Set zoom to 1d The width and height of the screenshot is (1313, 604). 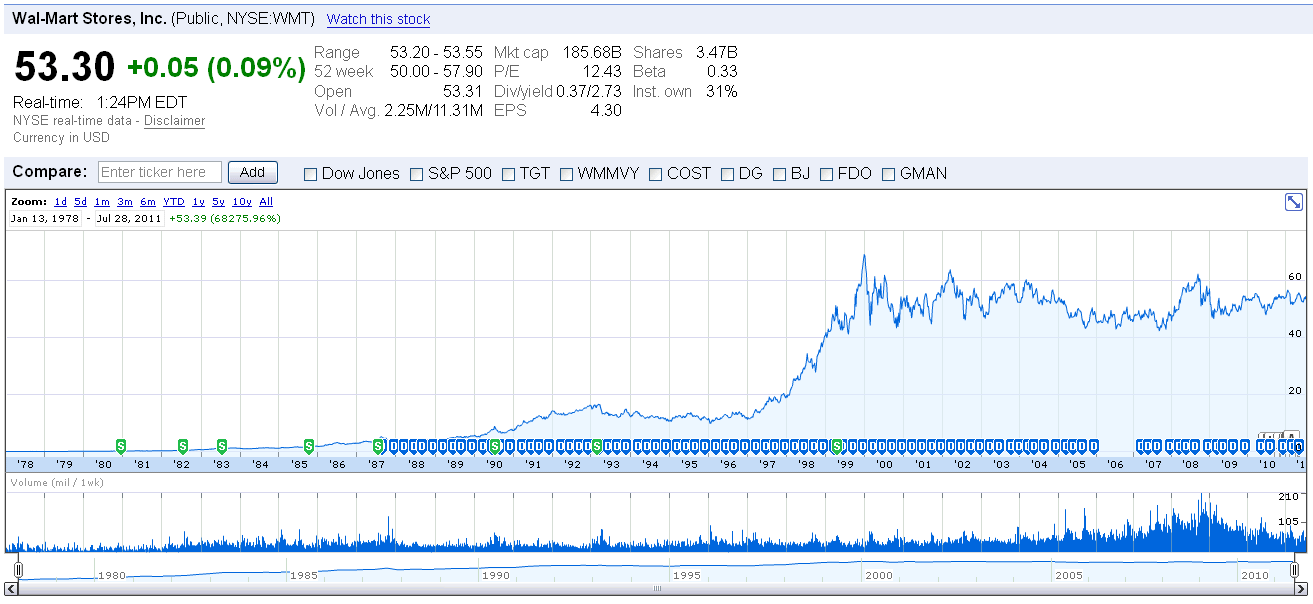click(61, 201)
